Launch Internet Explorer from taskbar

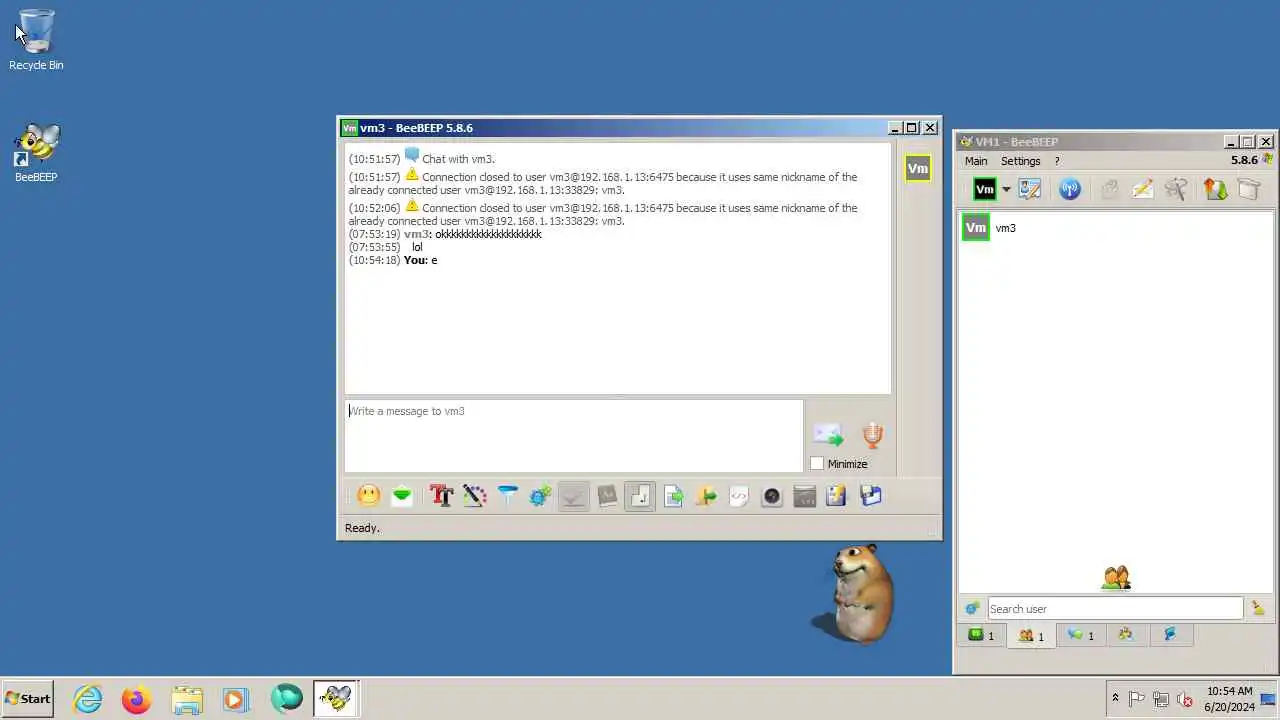88,699
